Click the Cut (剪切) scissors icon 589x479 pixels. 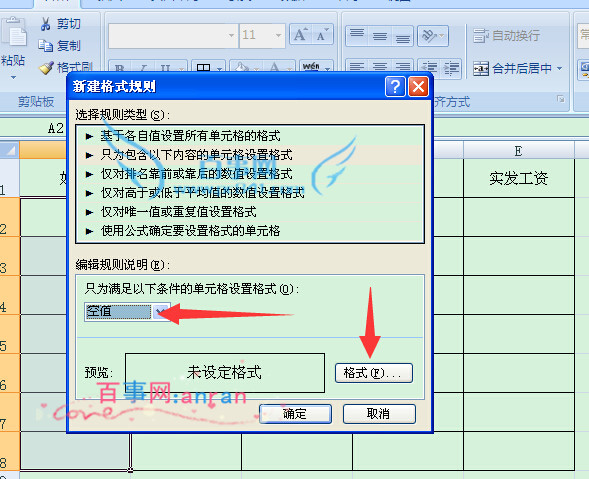coord(45,24)
